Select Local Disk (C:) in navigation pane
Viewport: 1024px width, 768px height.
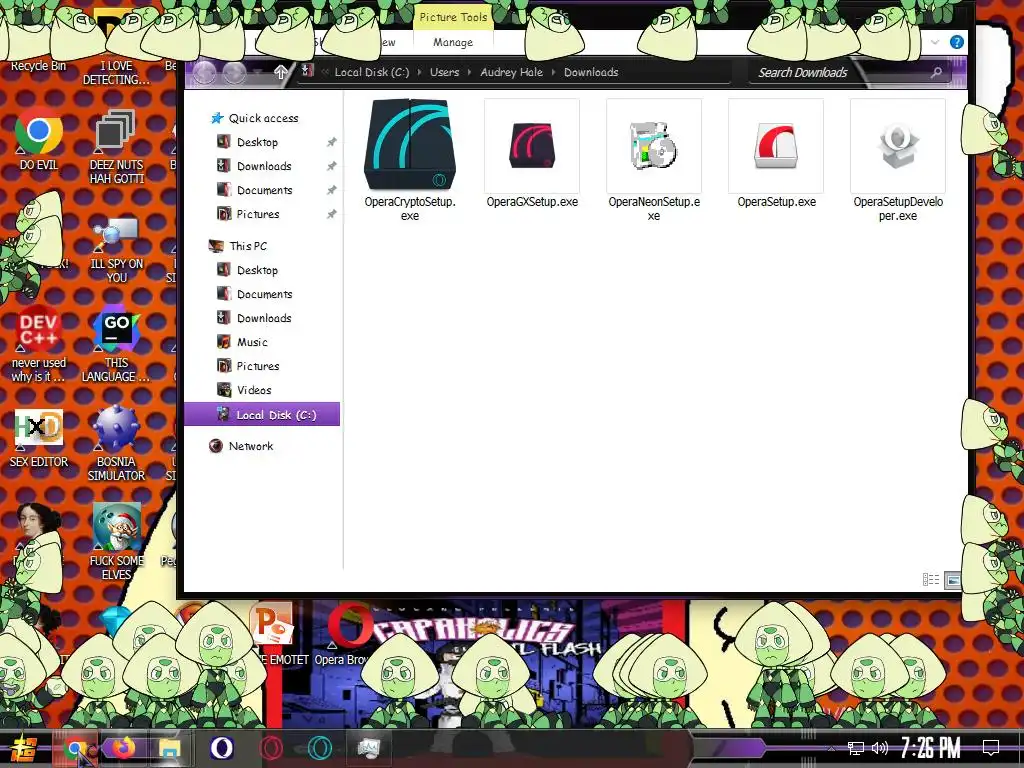(262, 414)
